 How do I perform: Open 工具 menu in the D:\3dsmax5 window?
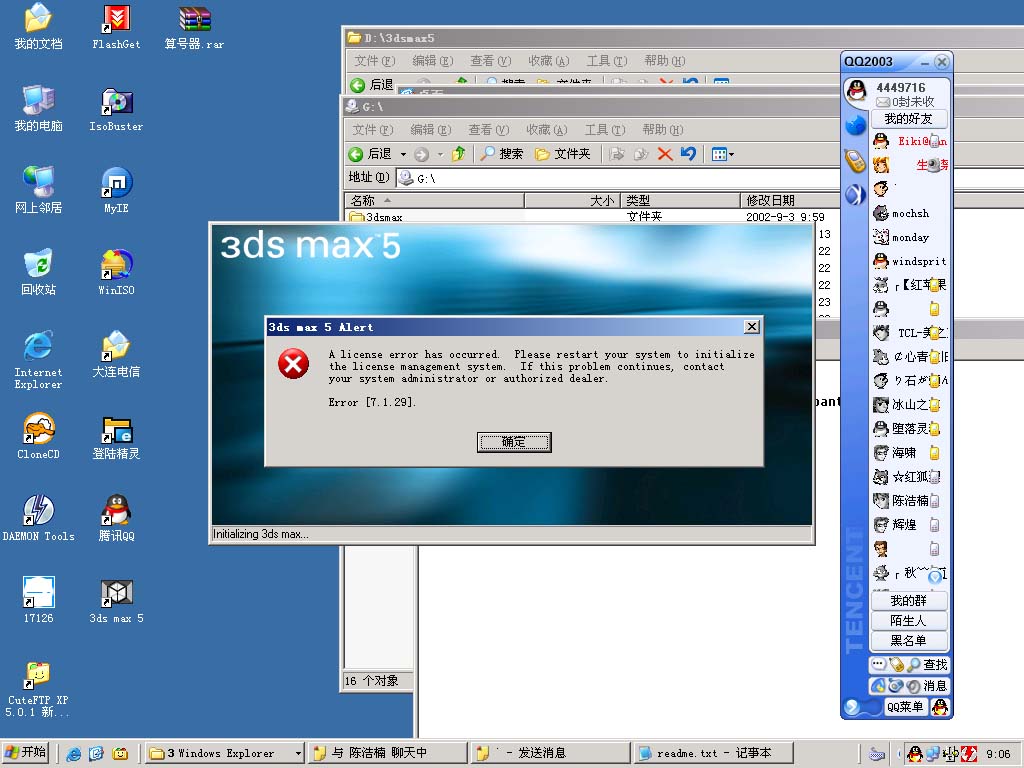click(x=607, y=61)
